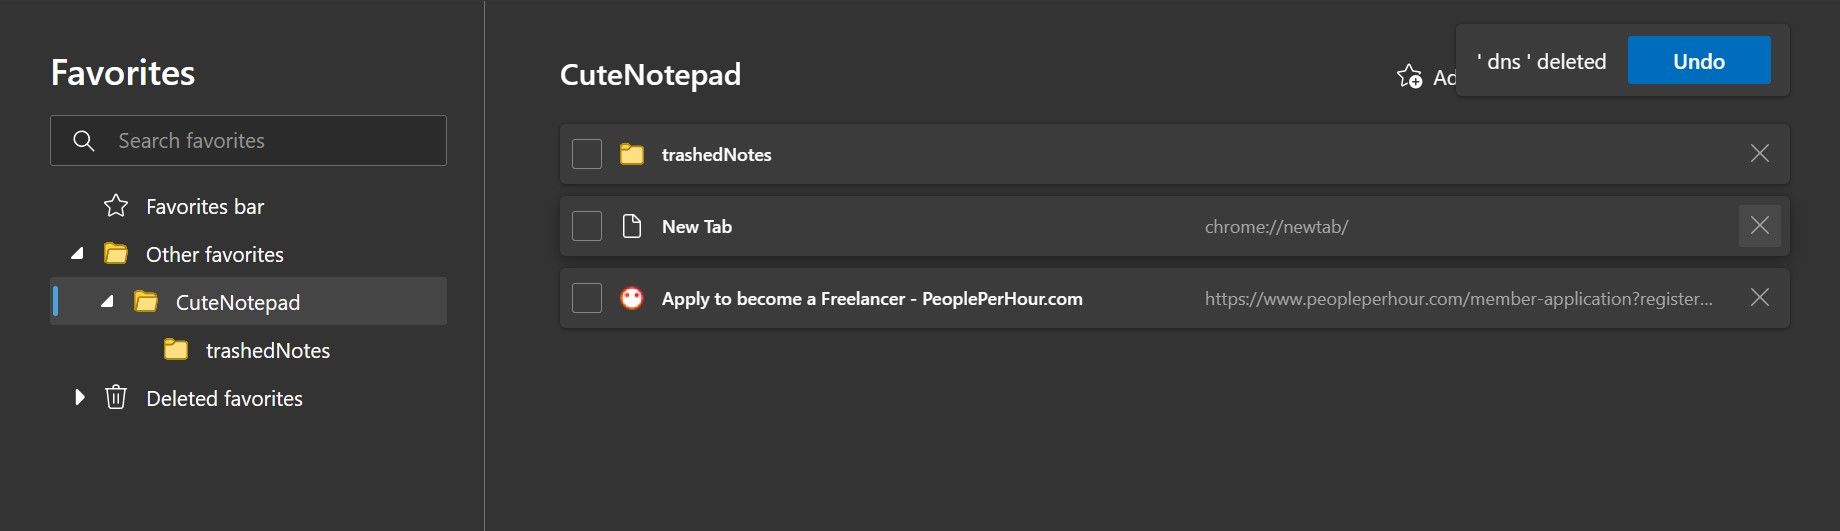The image size is (1840, 531).
Task: Open the PeoplePerHour member-application URL
Action: coord(1457,298)
